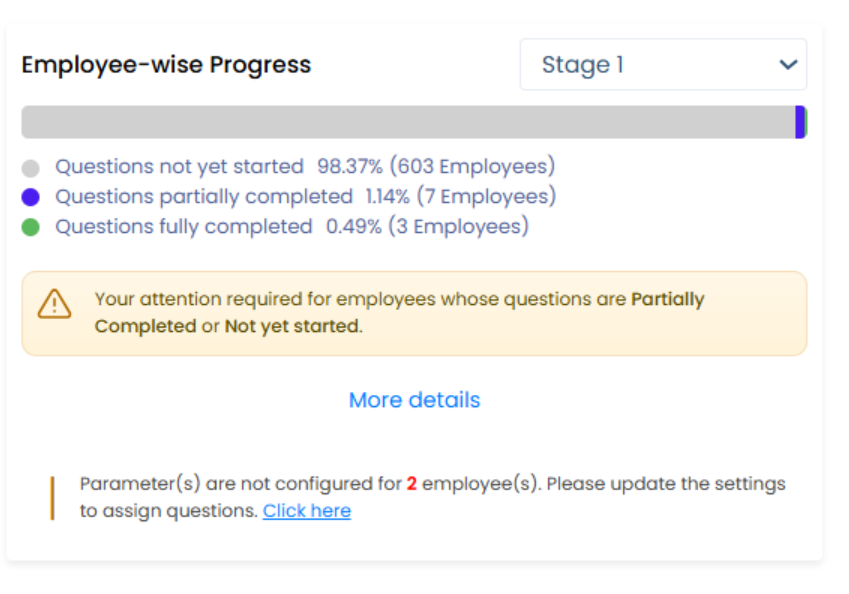The height and width of the screenshot is (594, 849).
Task: Click the purple segment of progress bar
Action: [799, 122]
